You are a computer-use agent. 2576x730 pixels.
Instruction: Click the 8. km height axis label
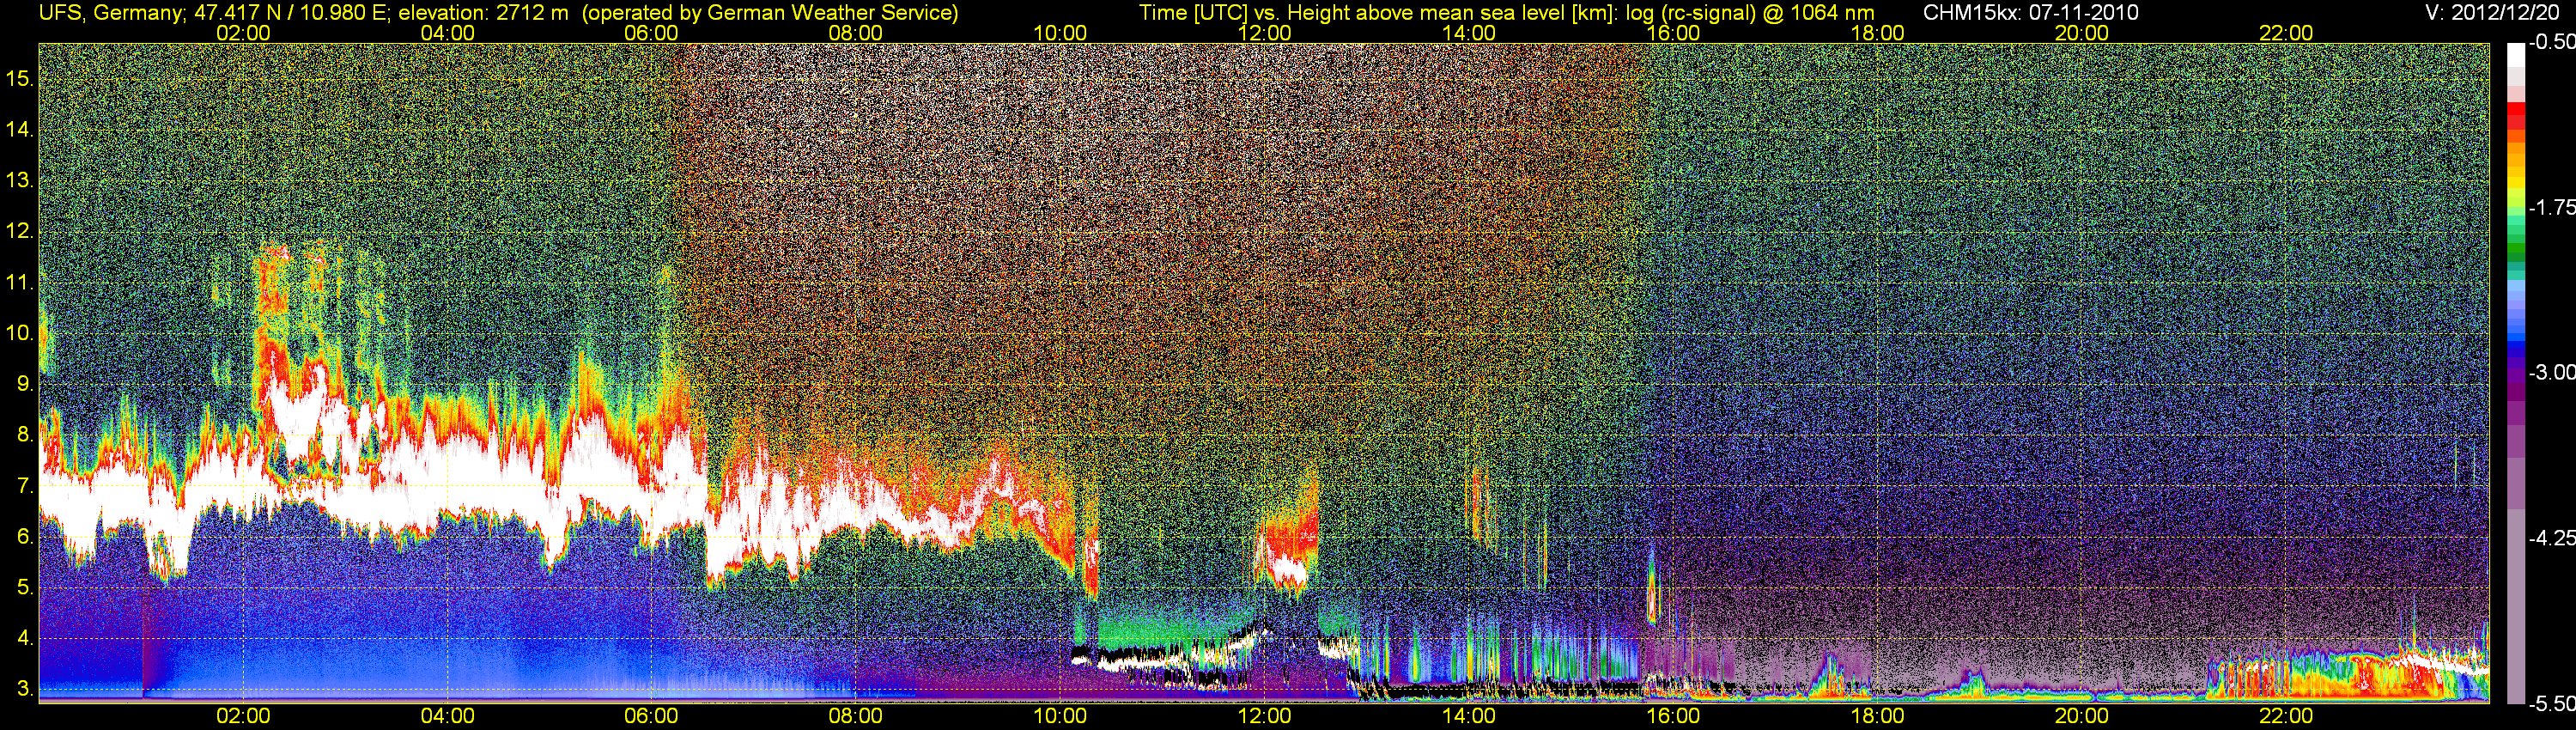[26, 435]
